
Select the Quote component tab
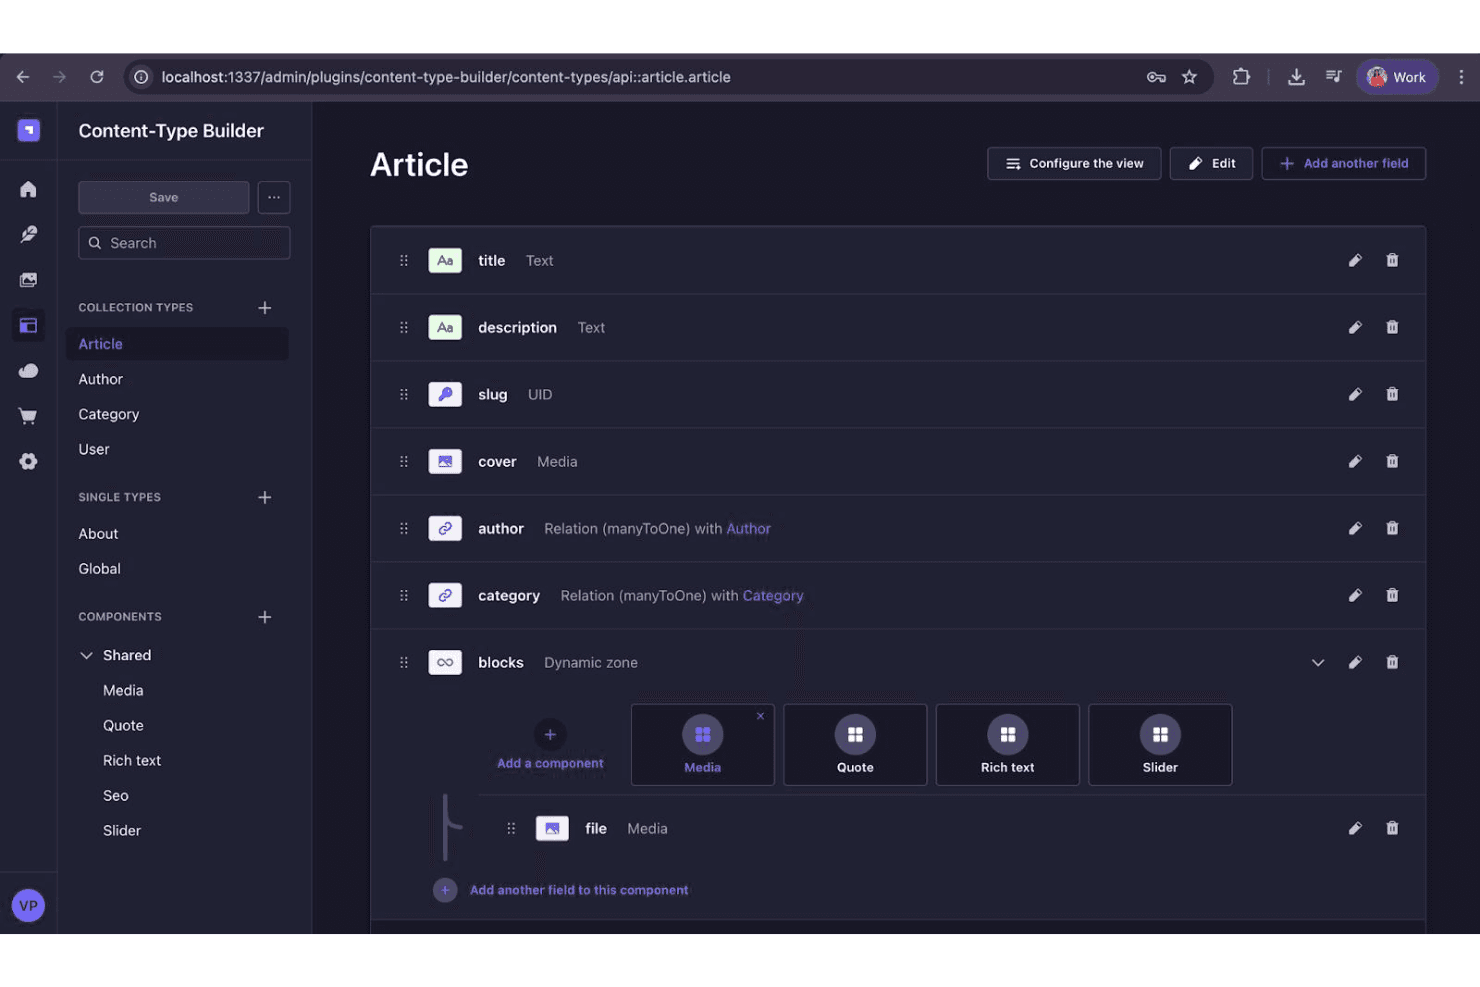[x=855, y=745]
